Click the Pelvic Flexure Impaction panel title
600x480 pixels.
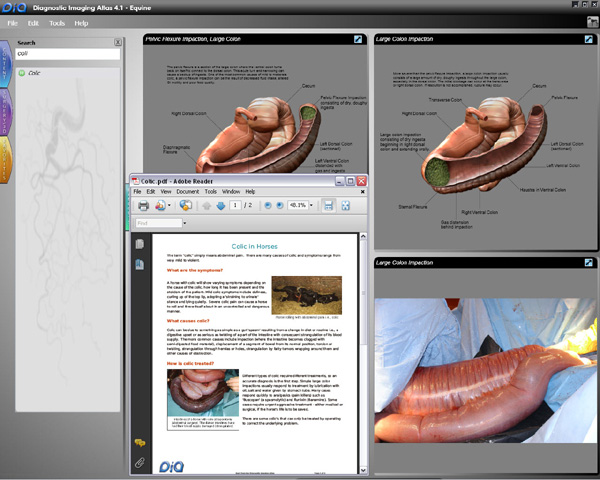193,39
